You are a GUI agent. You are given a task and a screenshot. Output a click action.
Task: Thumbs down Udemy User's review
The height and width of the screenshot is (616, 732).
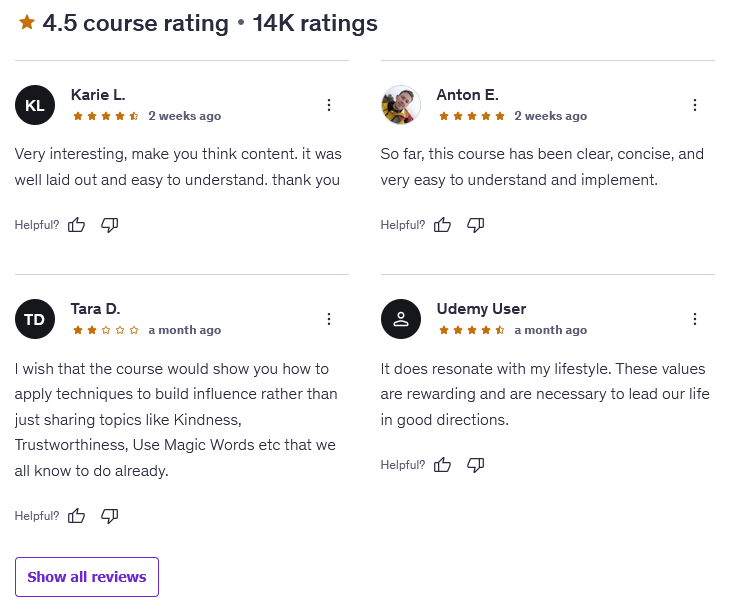pos(476,464)
